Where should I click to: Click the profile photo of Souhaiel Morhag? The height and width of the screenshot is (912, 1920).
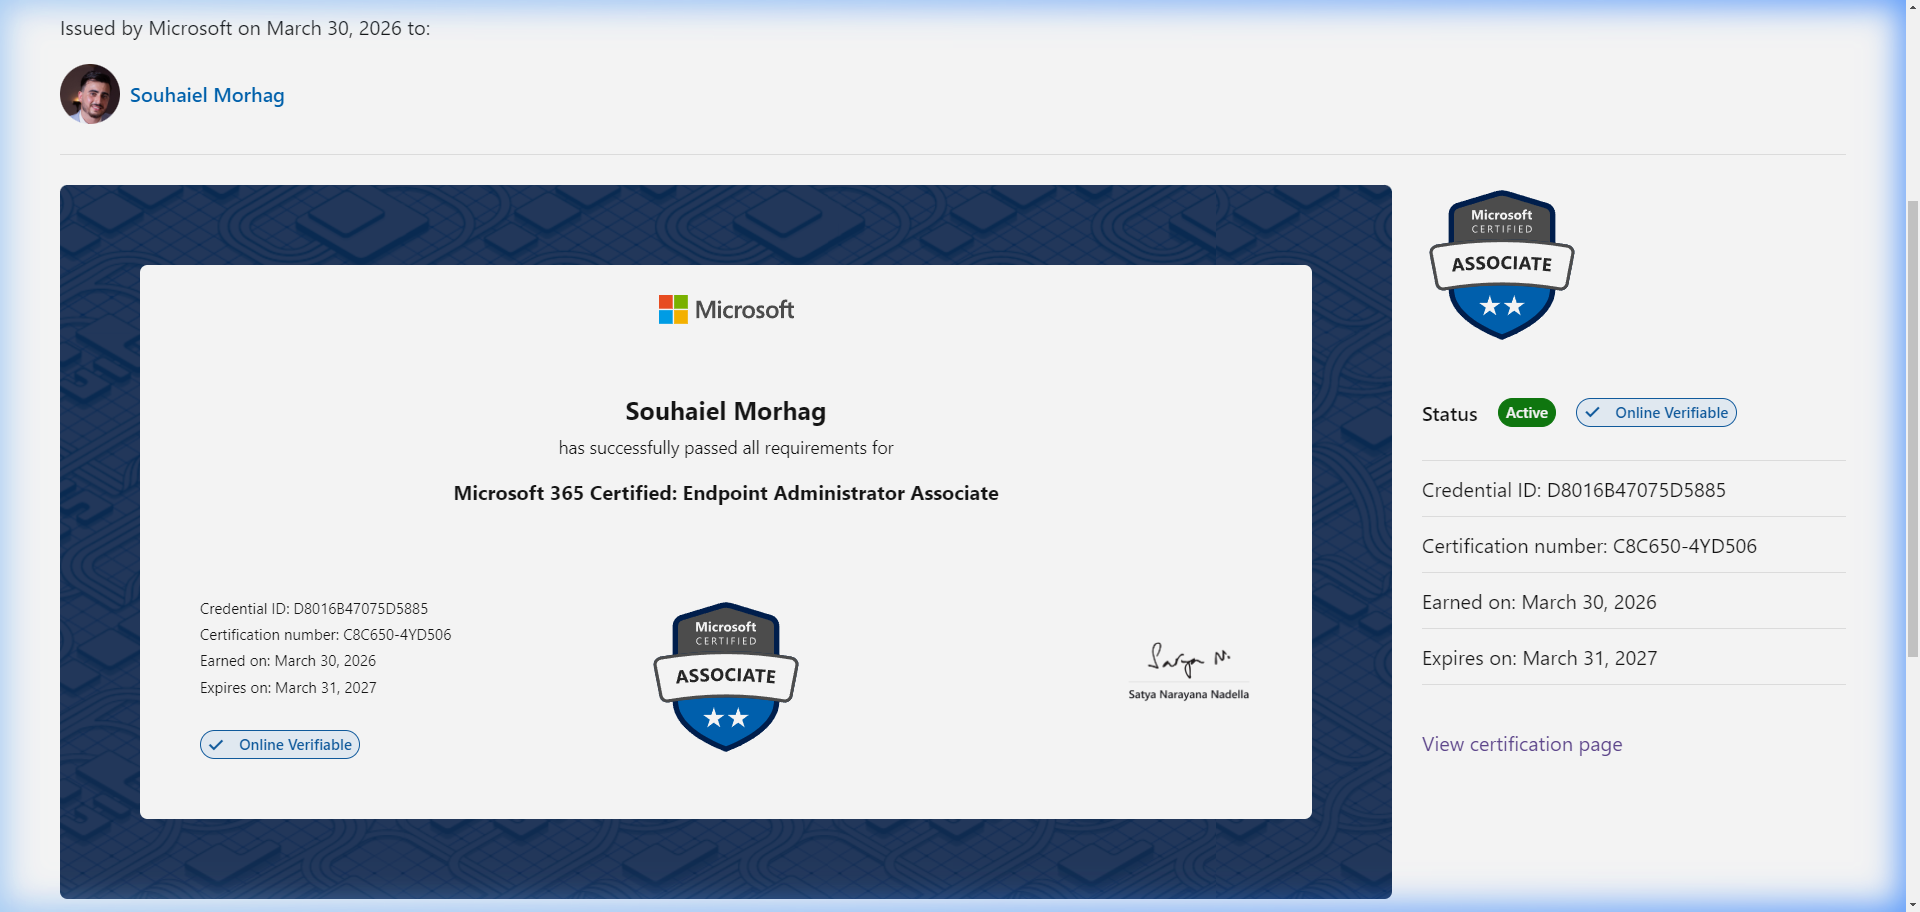[90, 94]
